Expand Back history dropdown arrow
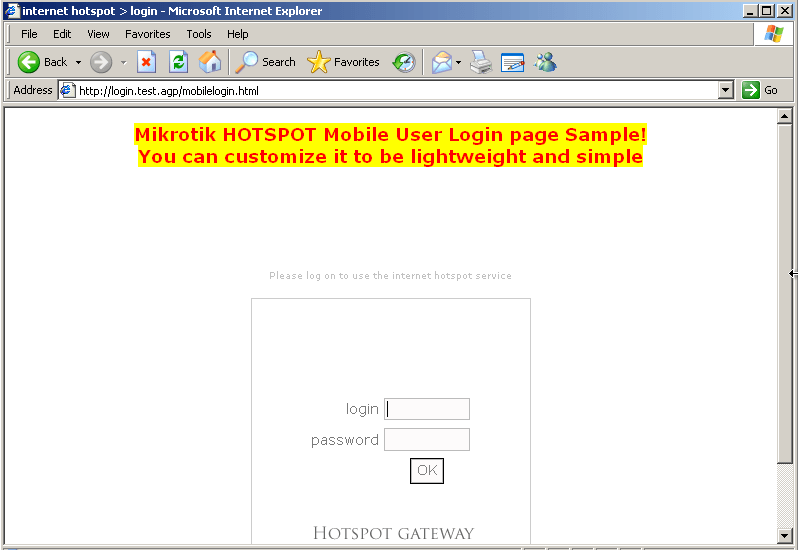This screenshot has width=798, height=550. (78, 63)
